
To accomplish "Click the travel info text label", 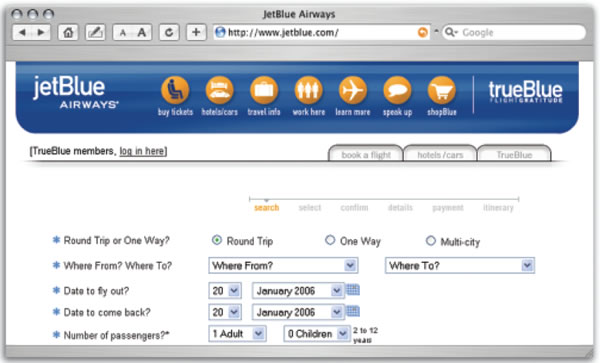I will pyautogui.click(x=264, y=112).
